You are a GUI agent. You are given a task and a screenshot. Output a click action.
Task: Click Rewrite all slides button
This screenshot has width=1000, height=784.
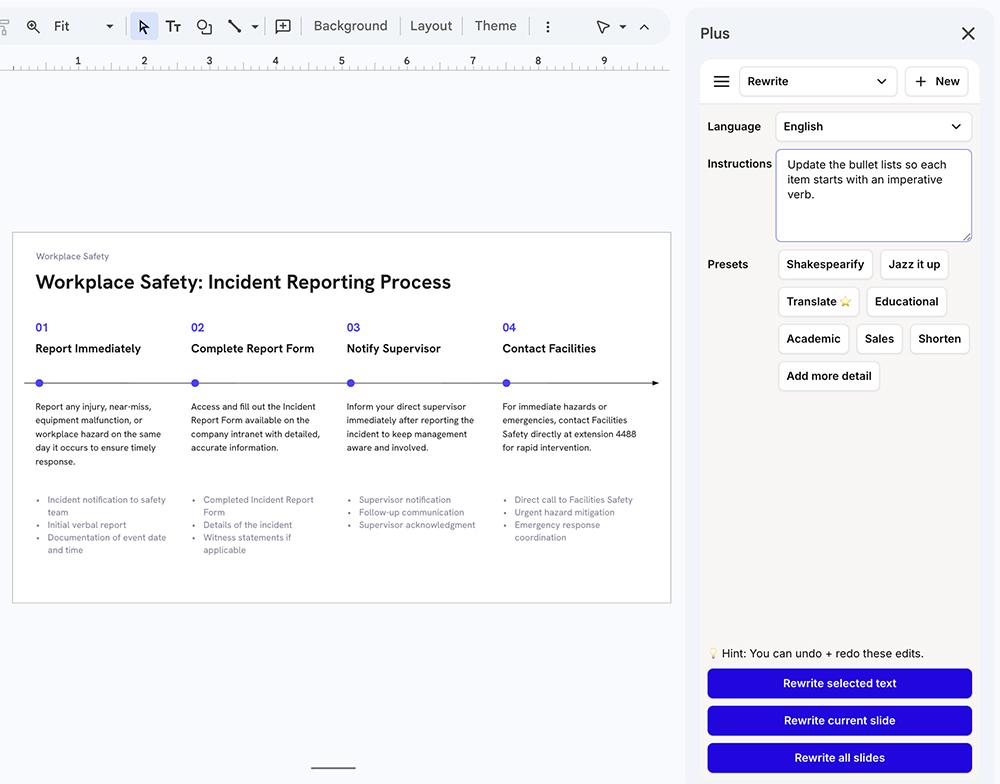click(839, 758)
